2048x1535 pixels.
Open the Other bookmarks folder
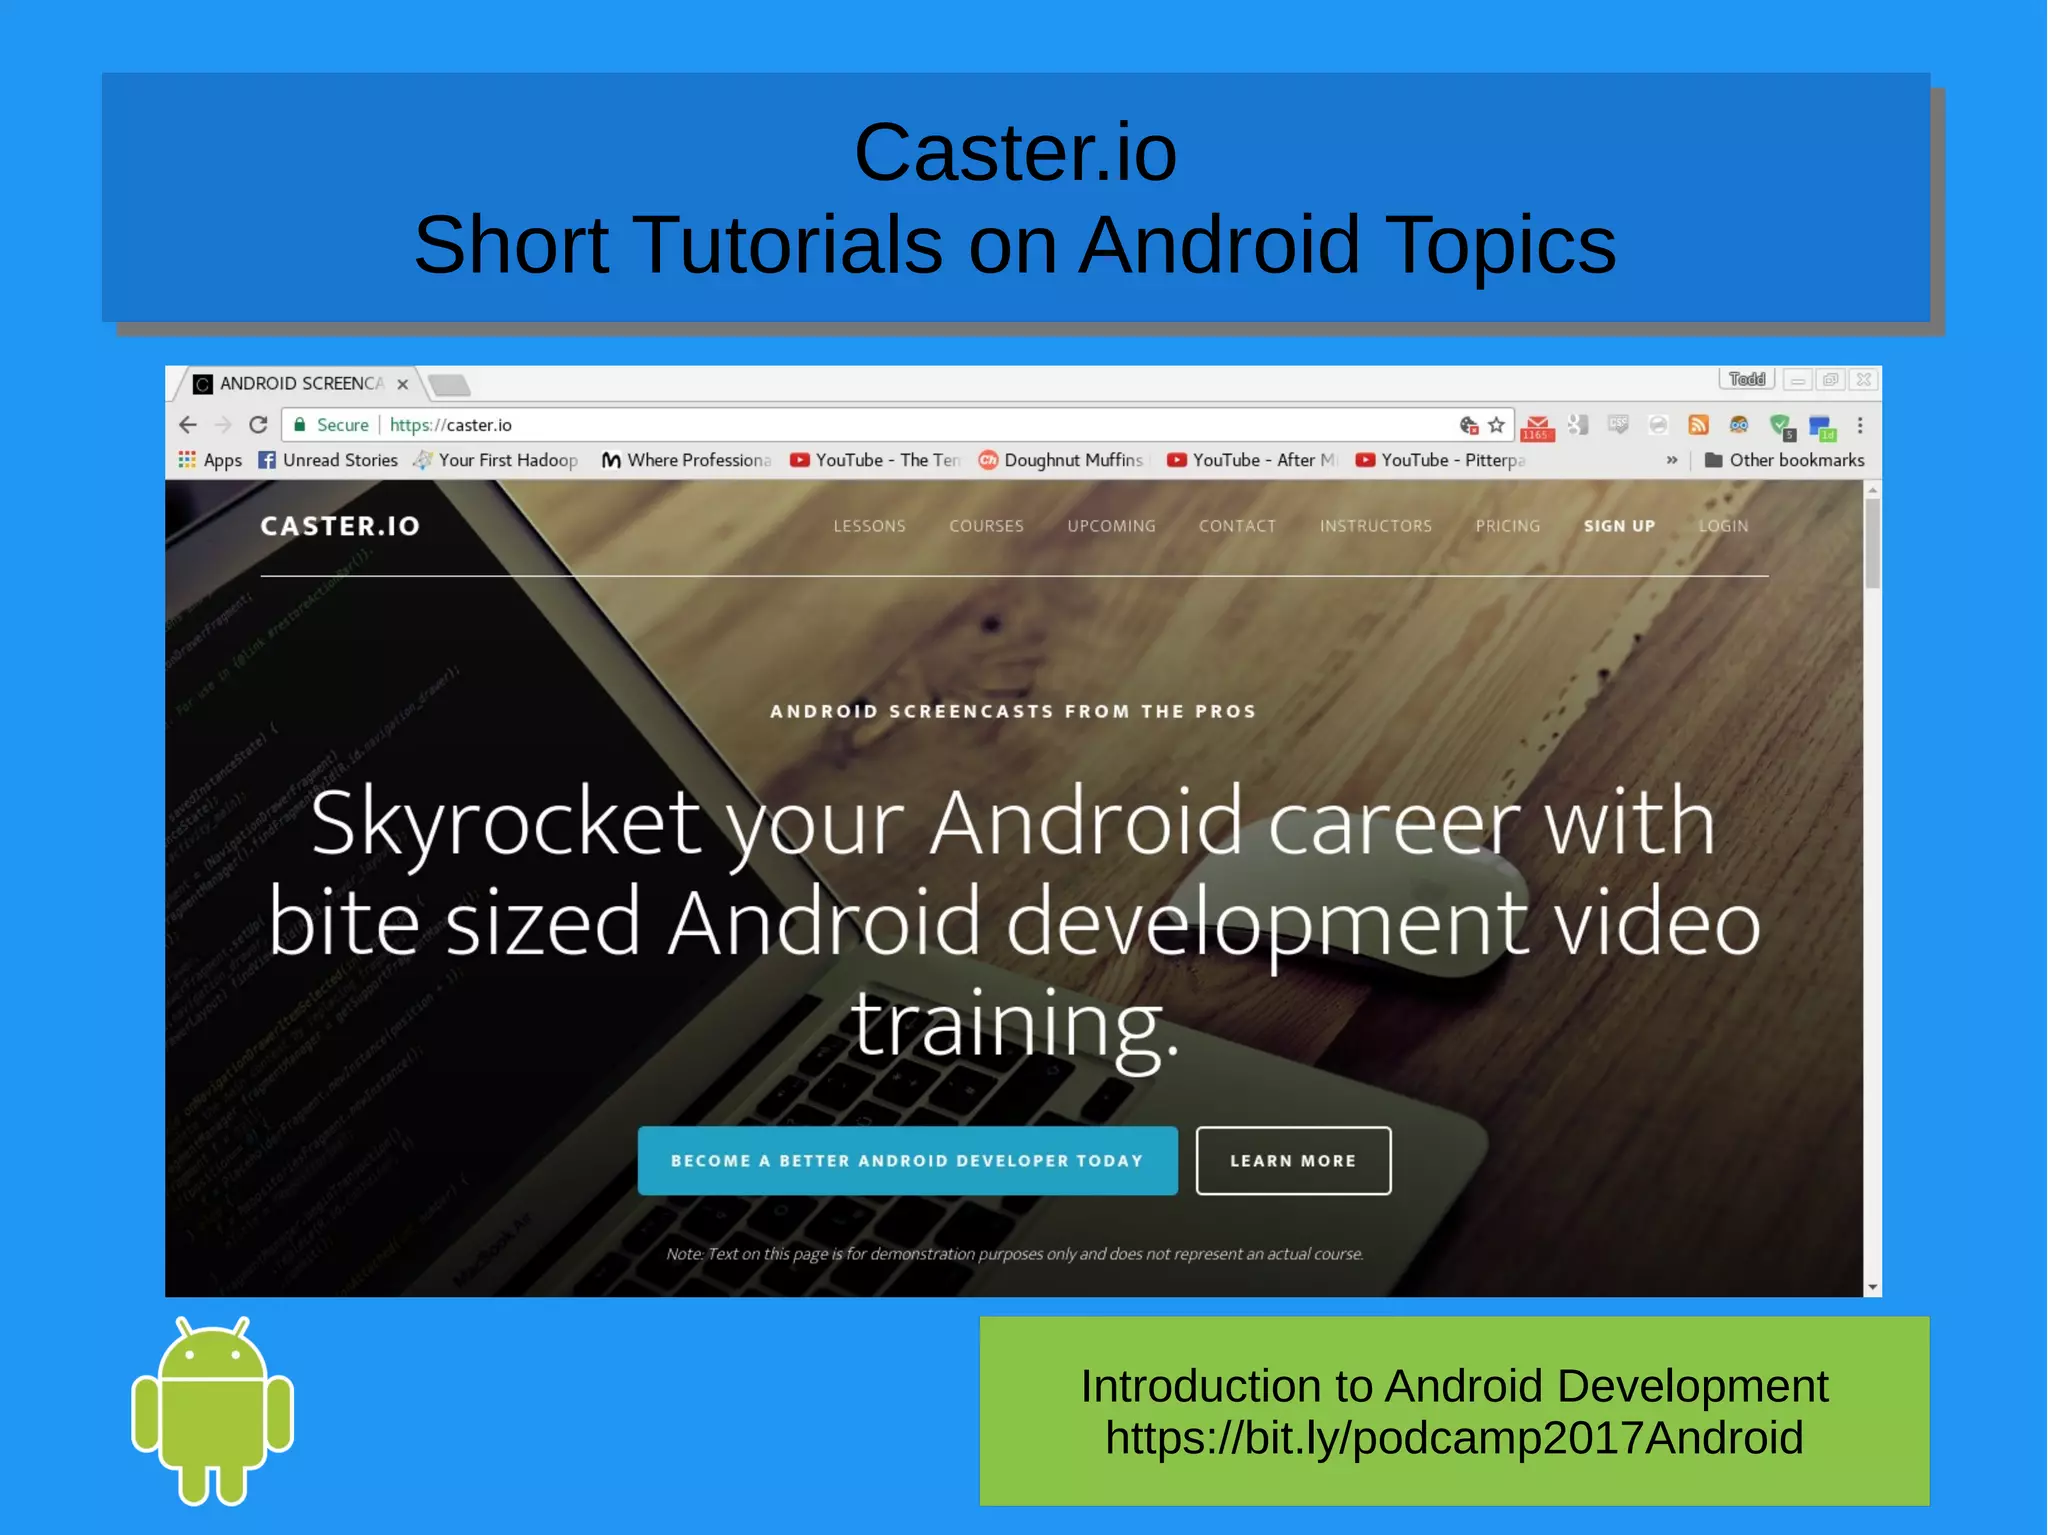[x=1784, y=460]
